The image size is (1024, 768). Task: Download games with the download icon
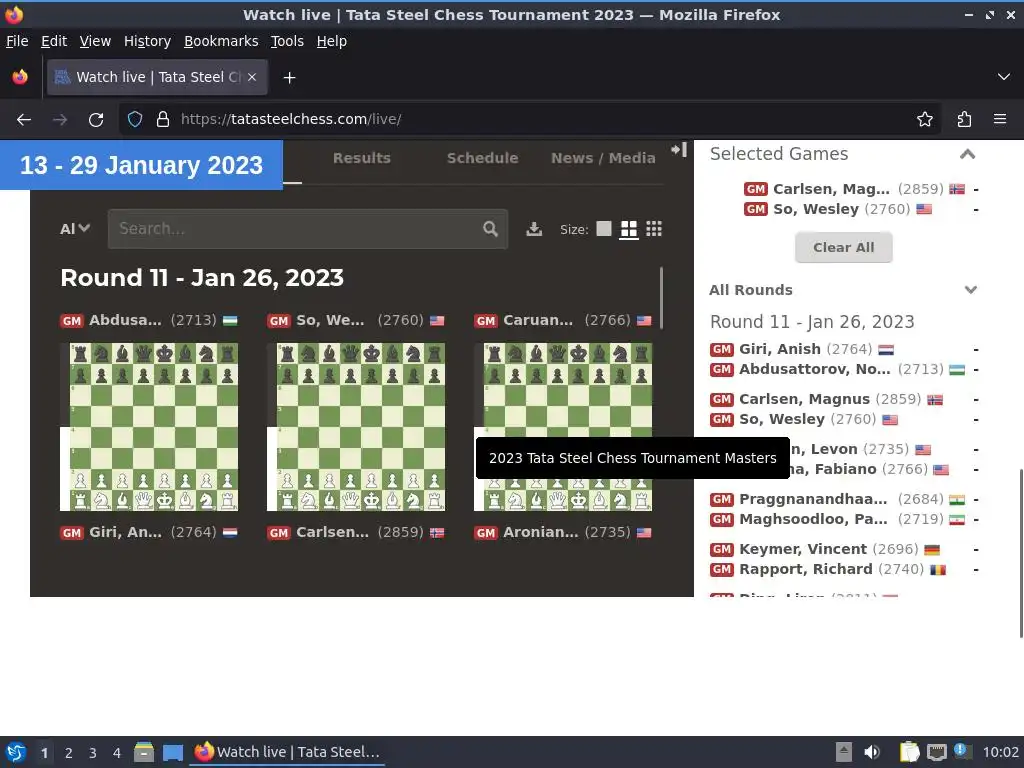[534, 229]
